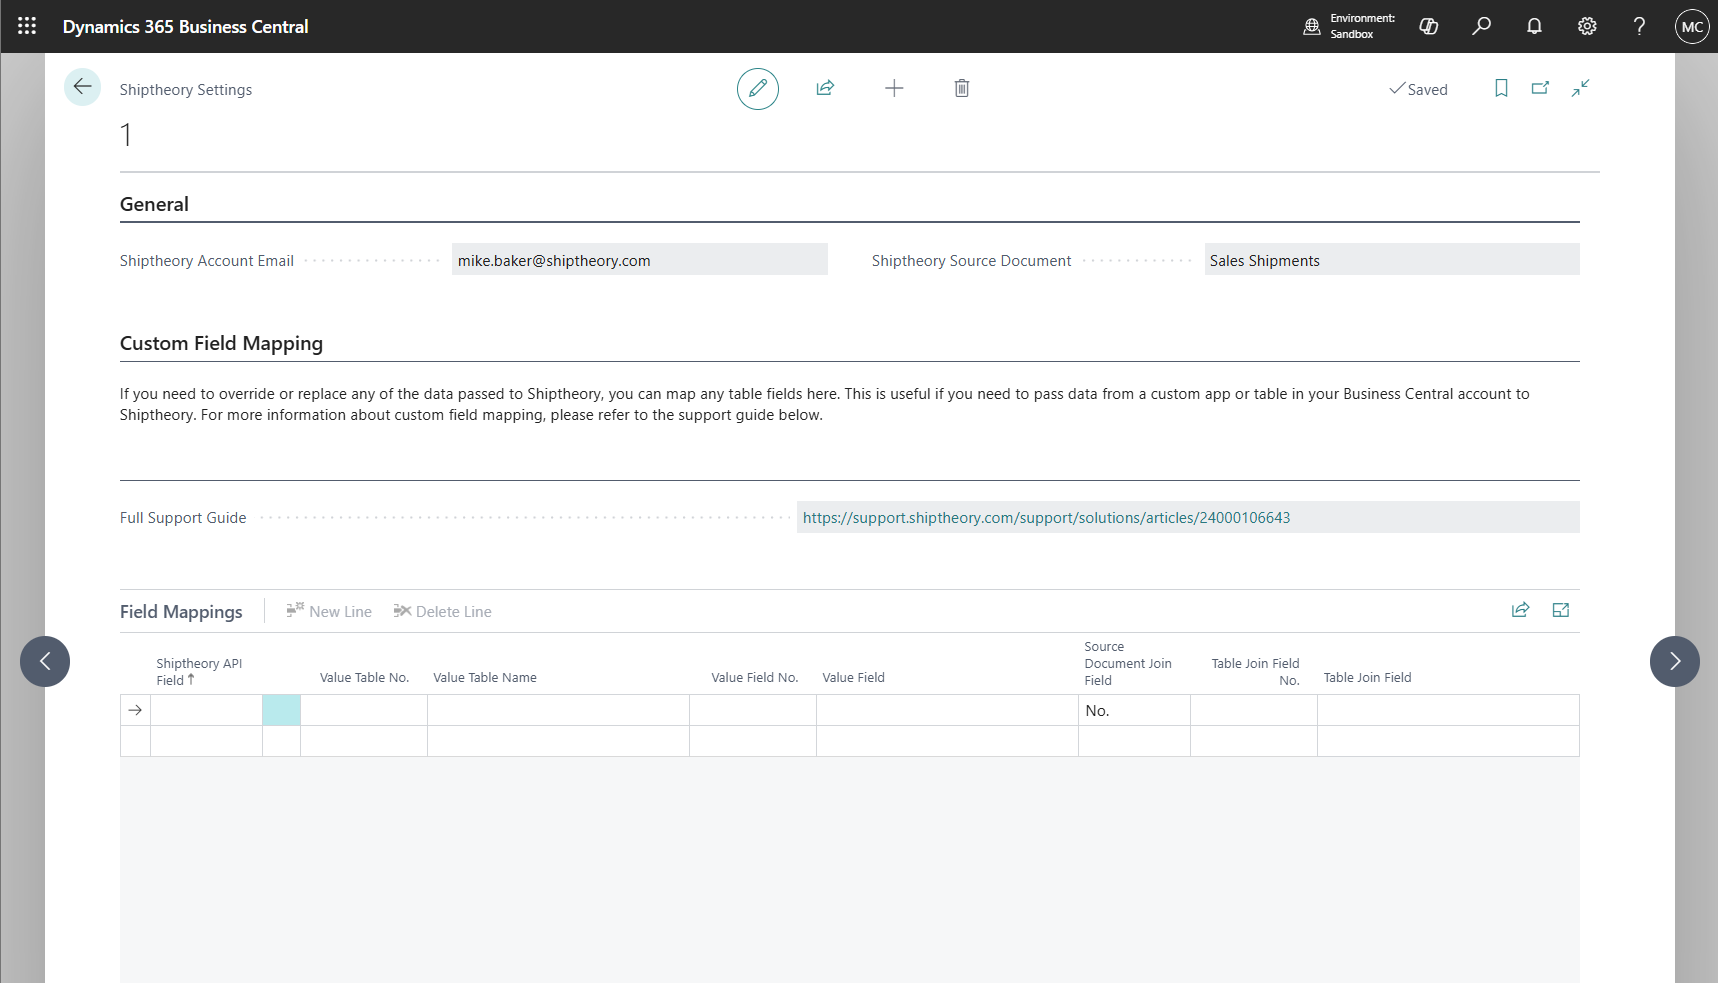Click the Source Document Join Field header
1718x983 pixels.
tap(1128, 664)
